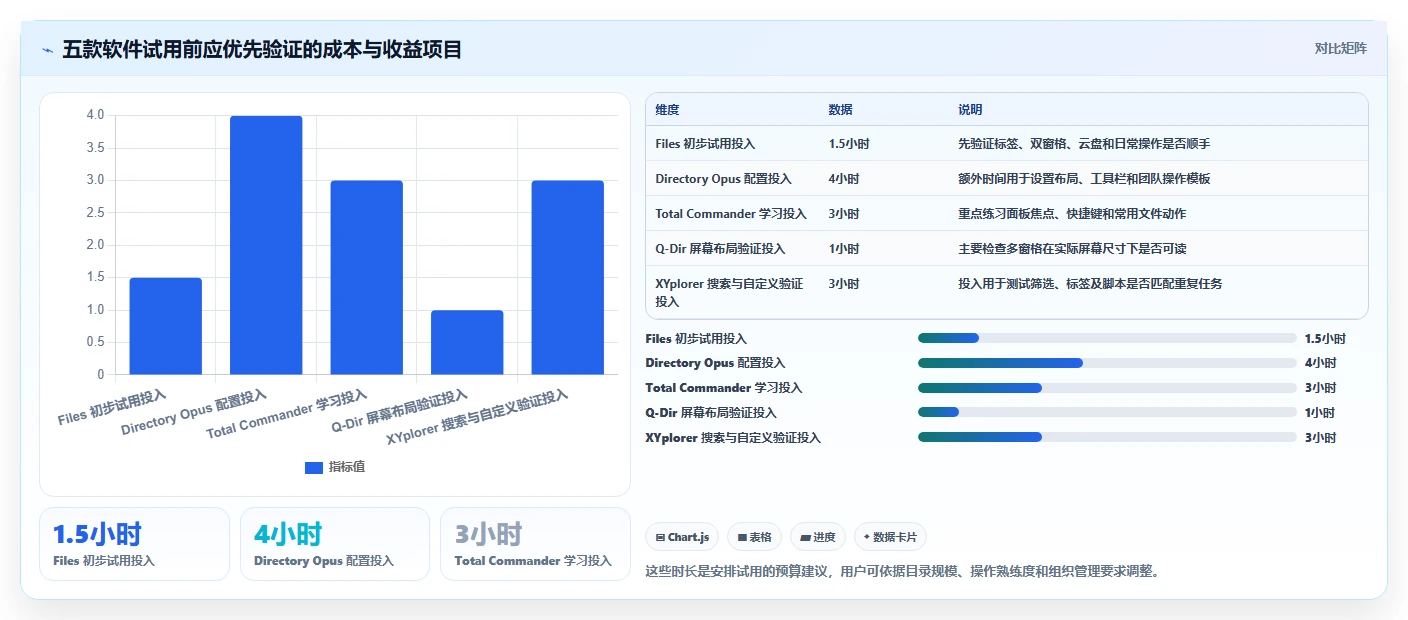Click the Directory Opus 配置投入 chart bar

pos(266,245)
